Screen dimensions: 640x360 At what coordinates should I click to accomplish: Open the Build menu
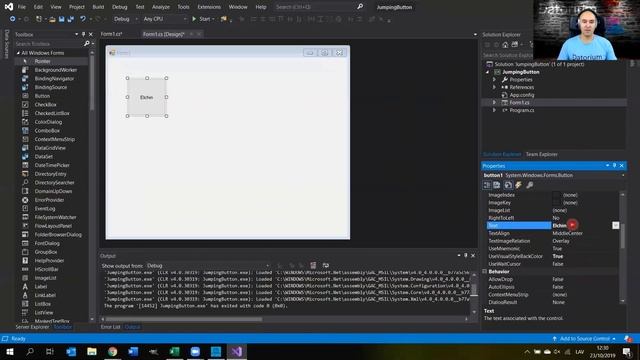98,7
